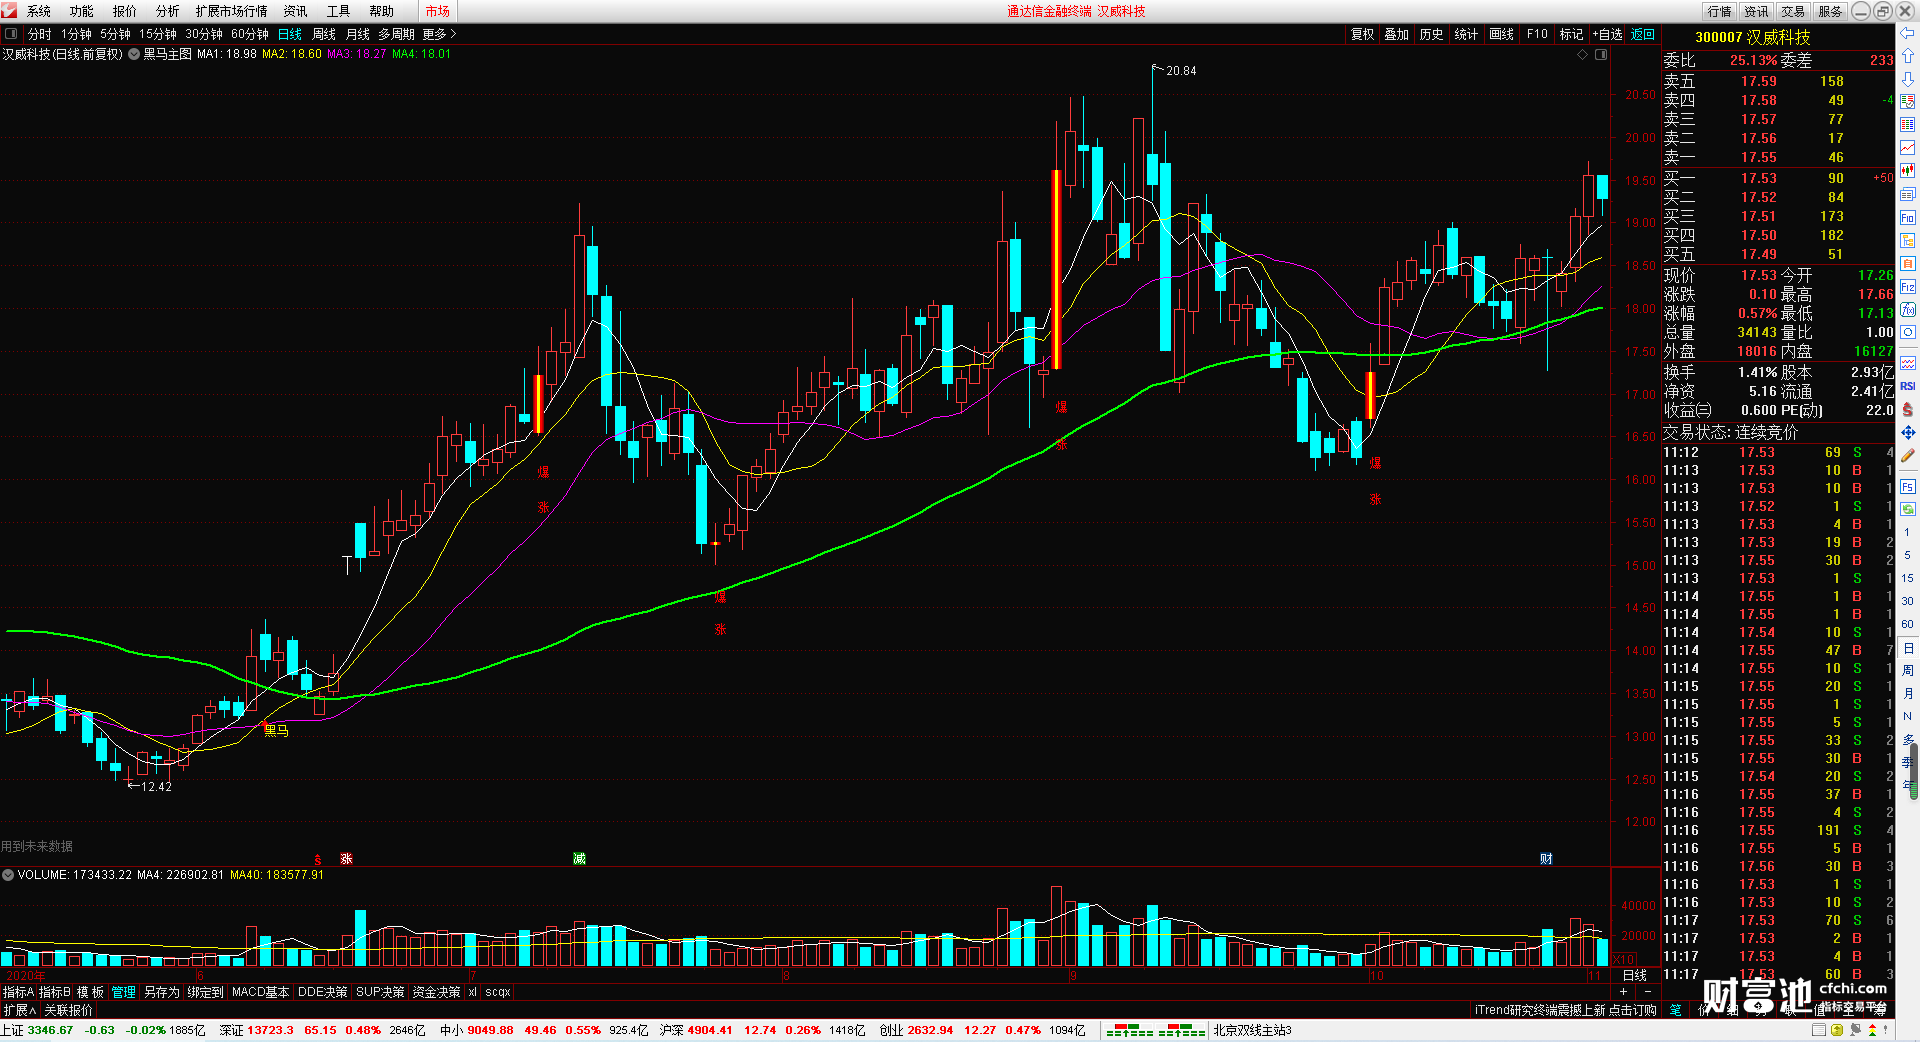Image resolution: width=1920 pixels, height=1042 pixels.
Task: Click the MACD基本 indicator template
Action: (260, 992)
